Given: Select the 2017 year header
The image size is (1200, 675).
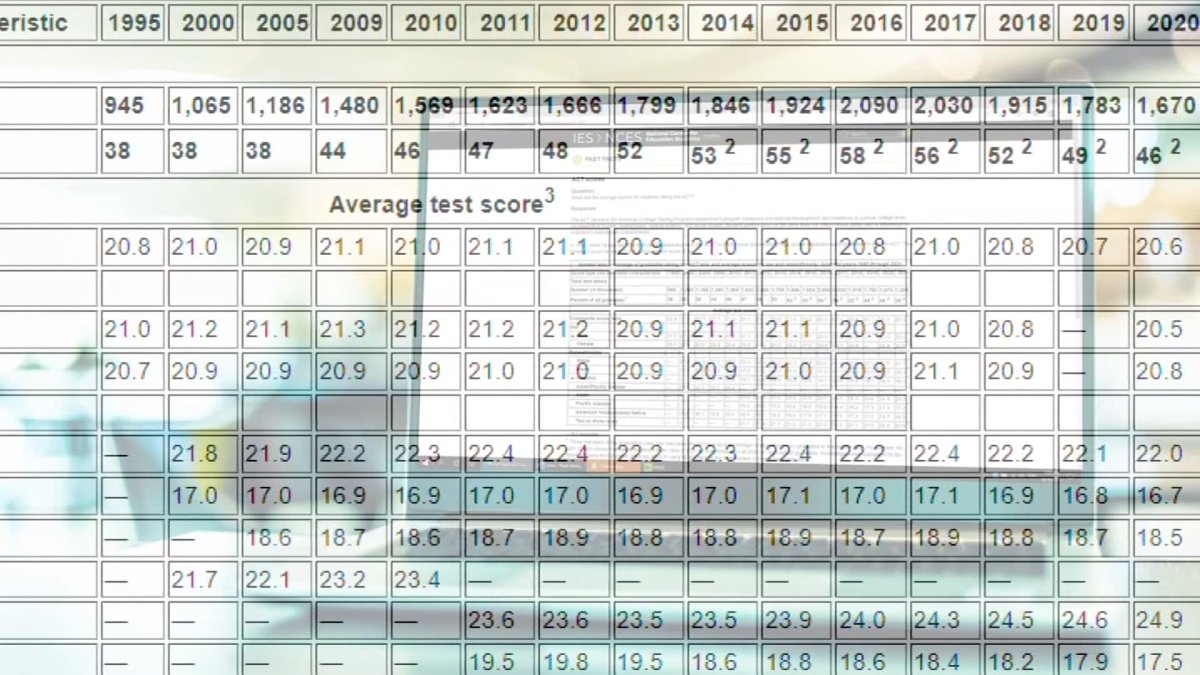Looking at the screenshot, I should coord(947,22).
